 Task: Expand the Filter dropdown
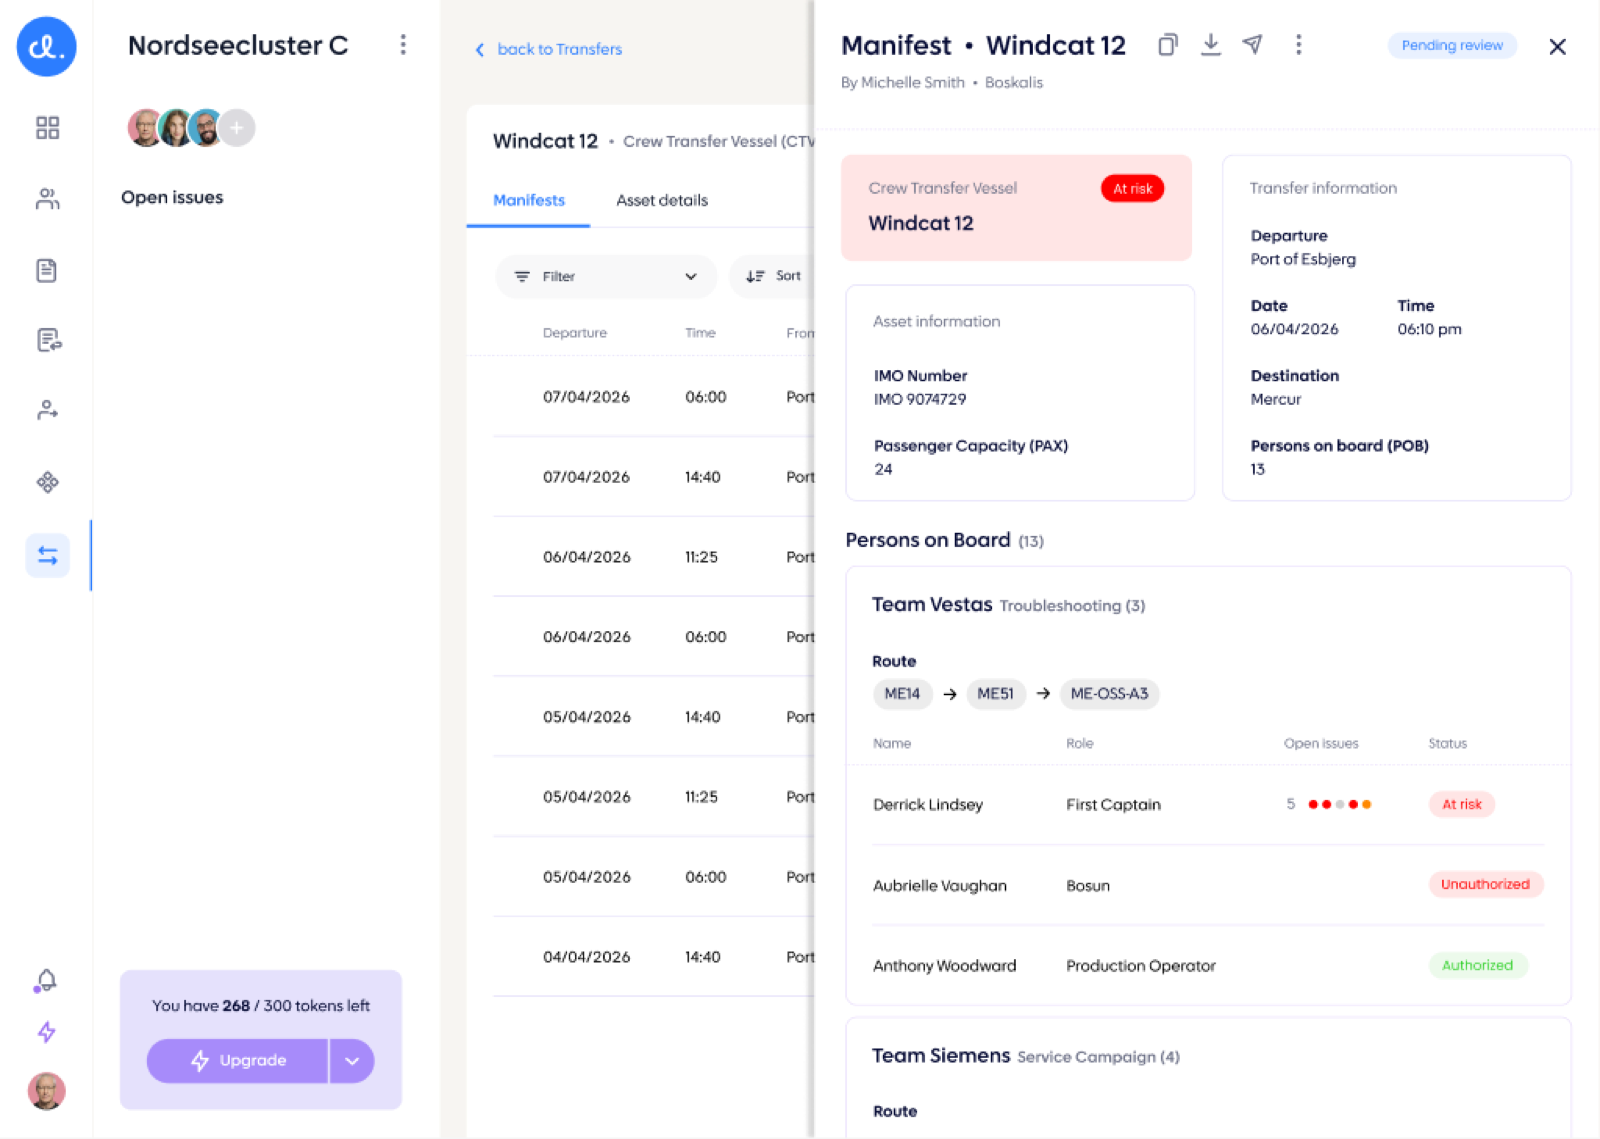606,276
